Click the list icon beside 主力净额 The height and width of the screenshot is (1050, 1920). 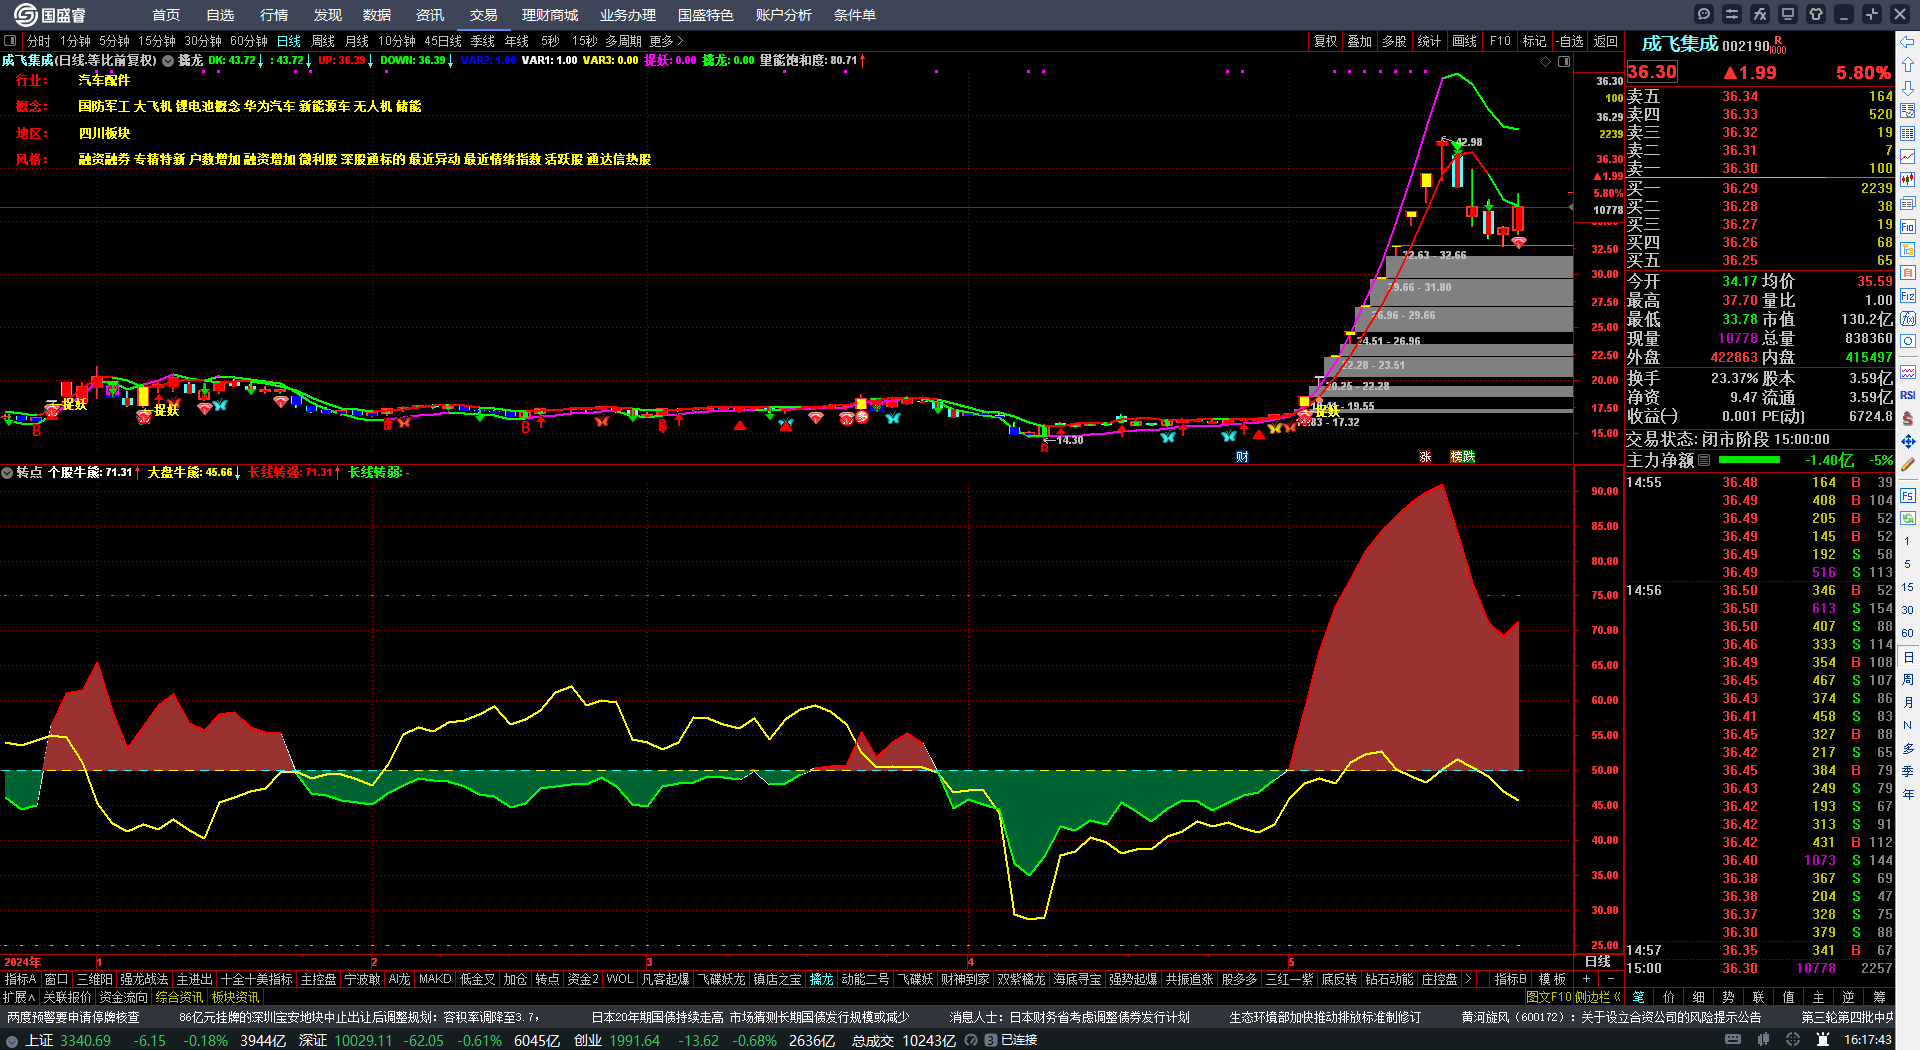tap(1704, 460)
